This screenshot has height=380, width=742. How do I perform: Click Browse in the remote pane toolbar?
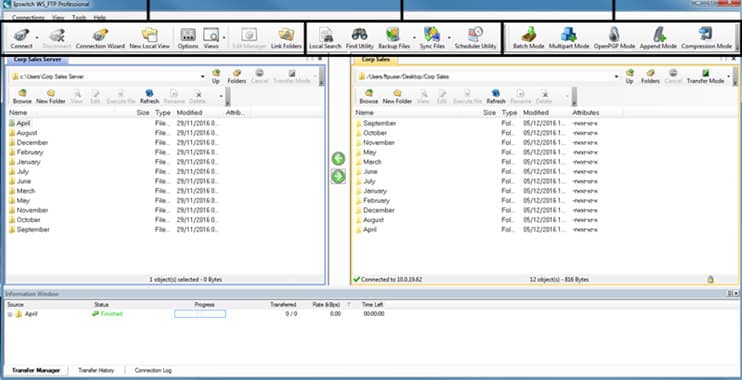pyautogui.click(x=369, y=97)
